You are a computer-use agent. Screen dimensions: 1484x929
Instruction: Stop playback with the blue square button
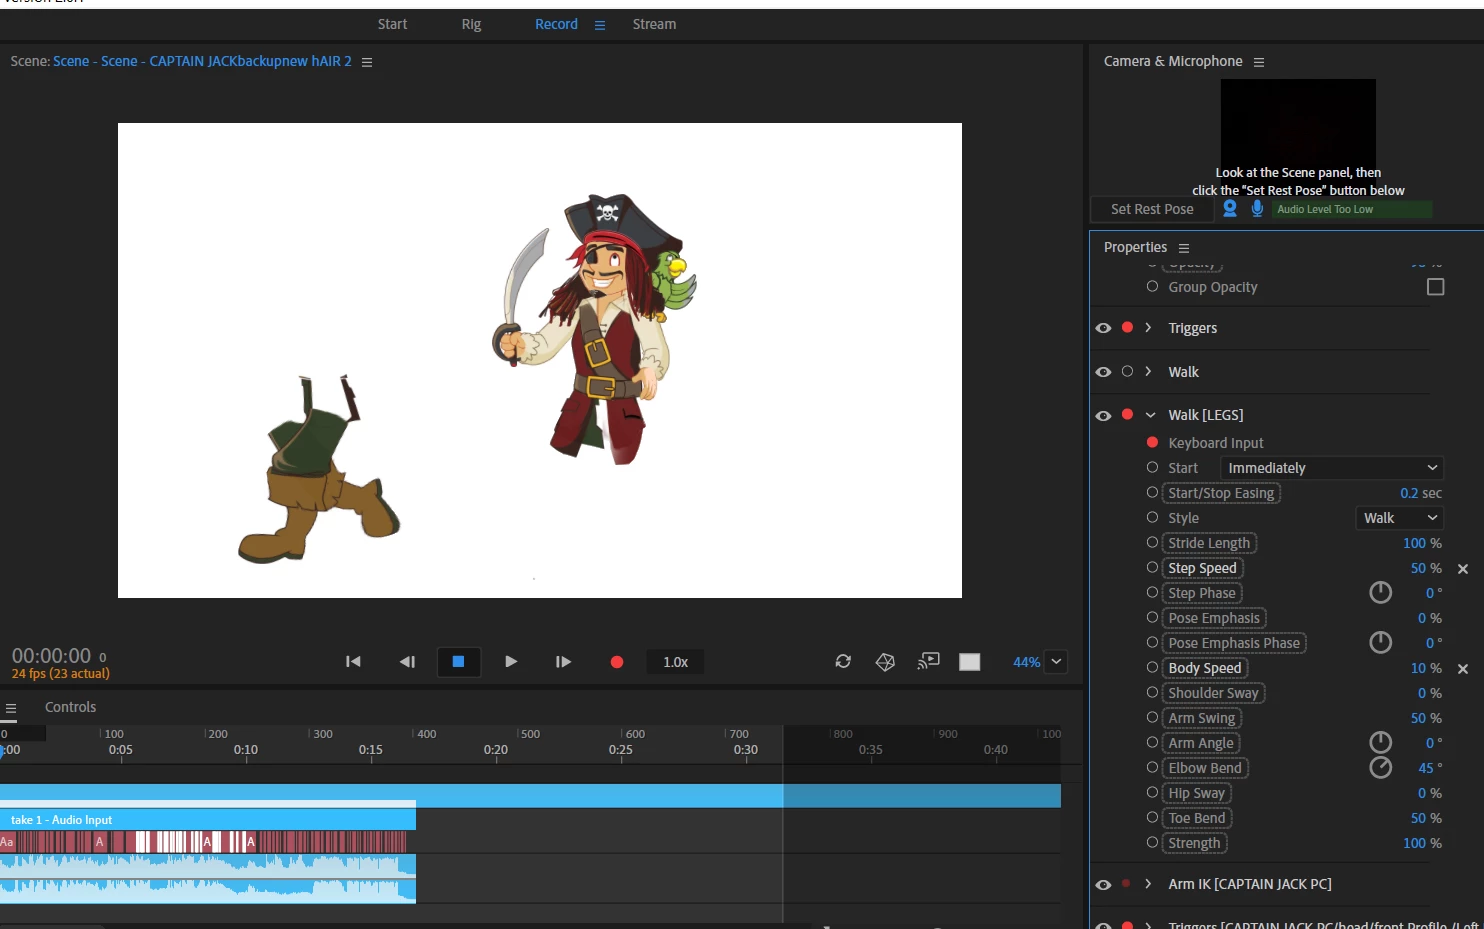[x=458, y=661]
